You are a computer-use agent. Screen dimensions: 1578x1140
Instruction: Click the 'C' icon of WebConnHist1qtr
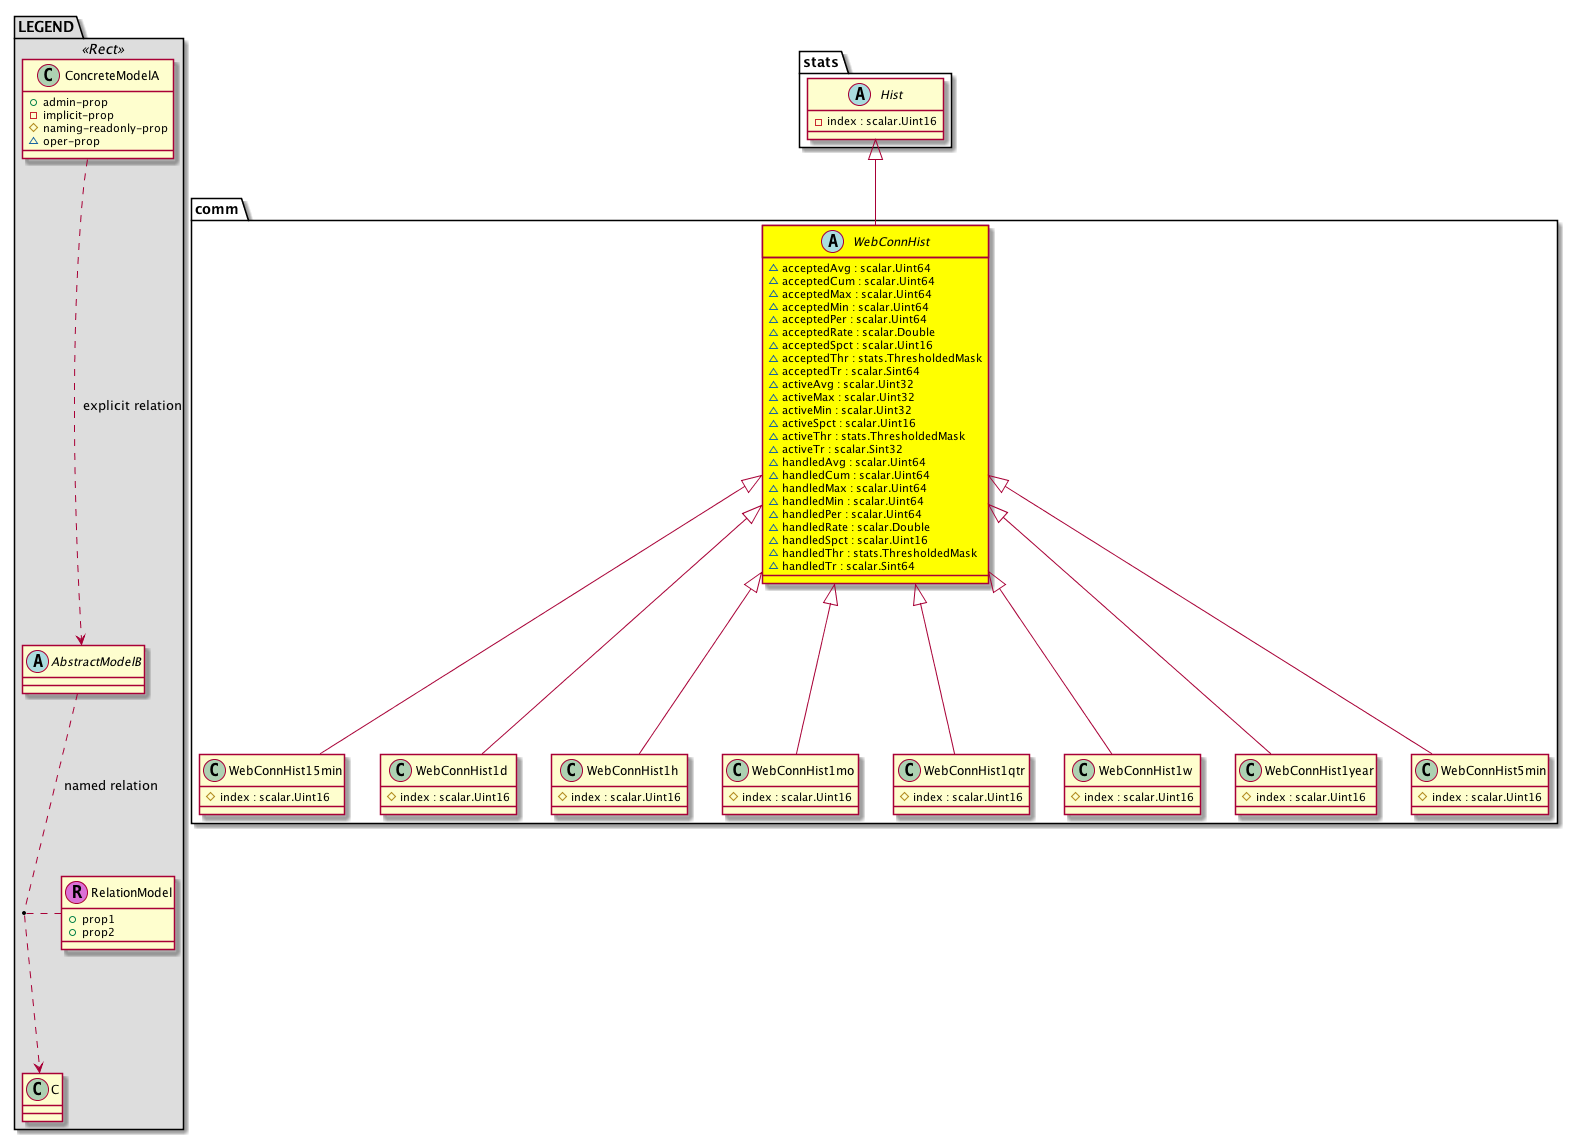click(908, 770)
